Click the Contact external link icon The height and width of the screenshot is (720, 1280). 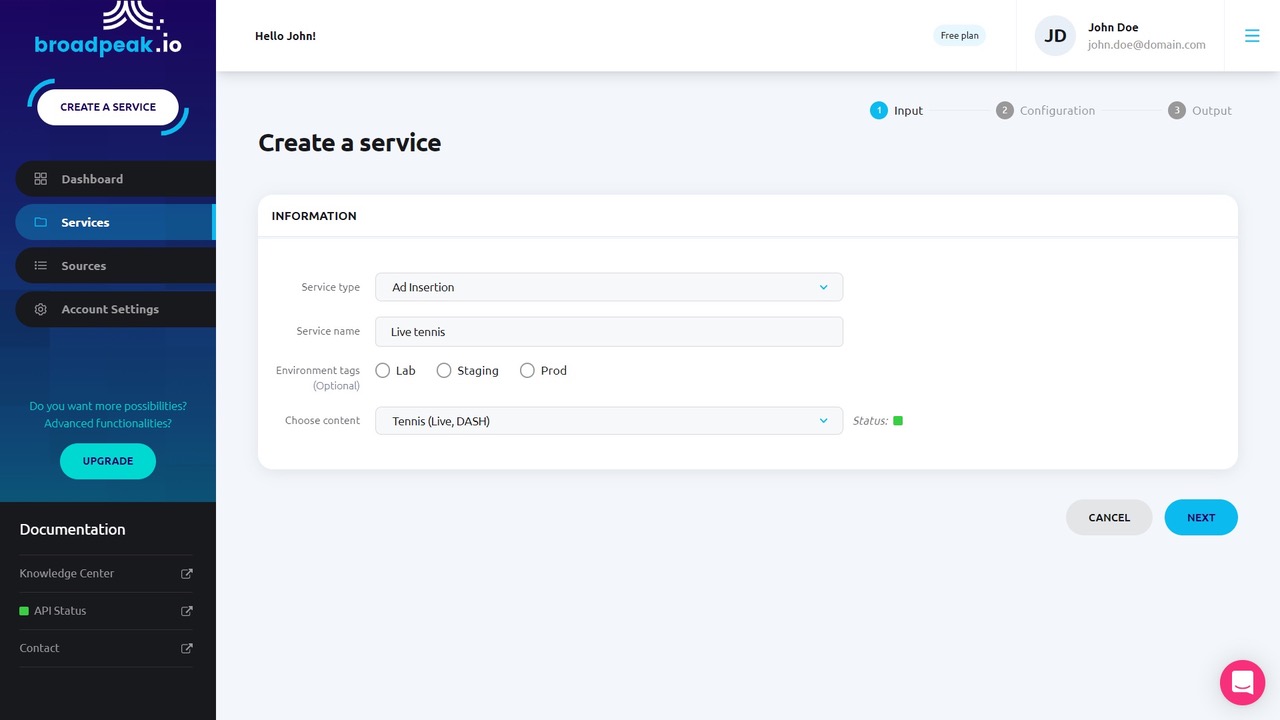tap(186, 648)
